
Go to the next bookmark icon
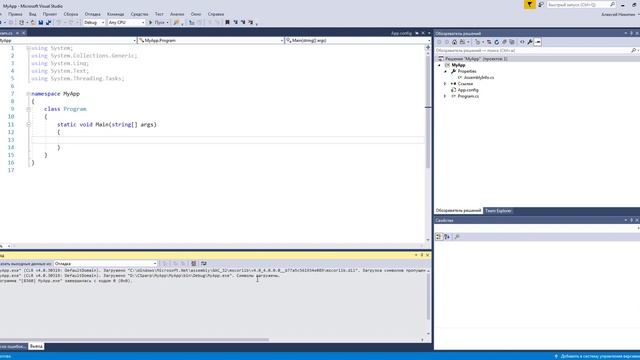click(x=243, y=22)
